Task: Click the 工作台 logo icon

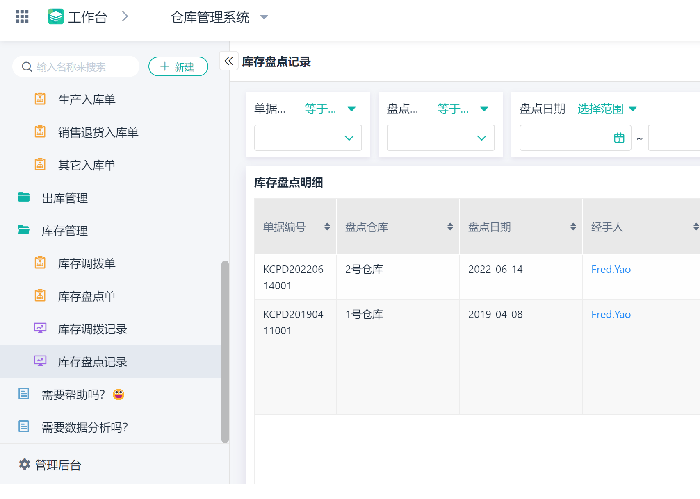Action: coord(56,17)
